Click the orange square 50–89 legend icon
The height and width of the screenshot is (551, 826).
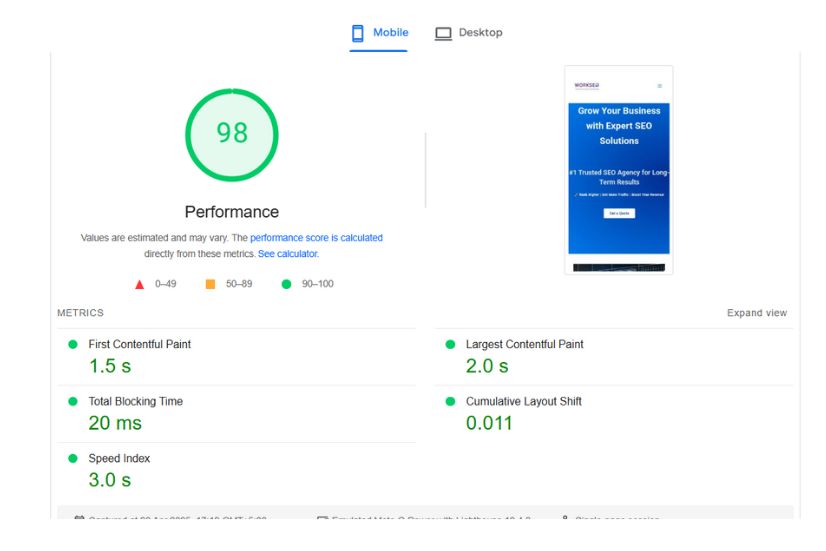point(210,284)
